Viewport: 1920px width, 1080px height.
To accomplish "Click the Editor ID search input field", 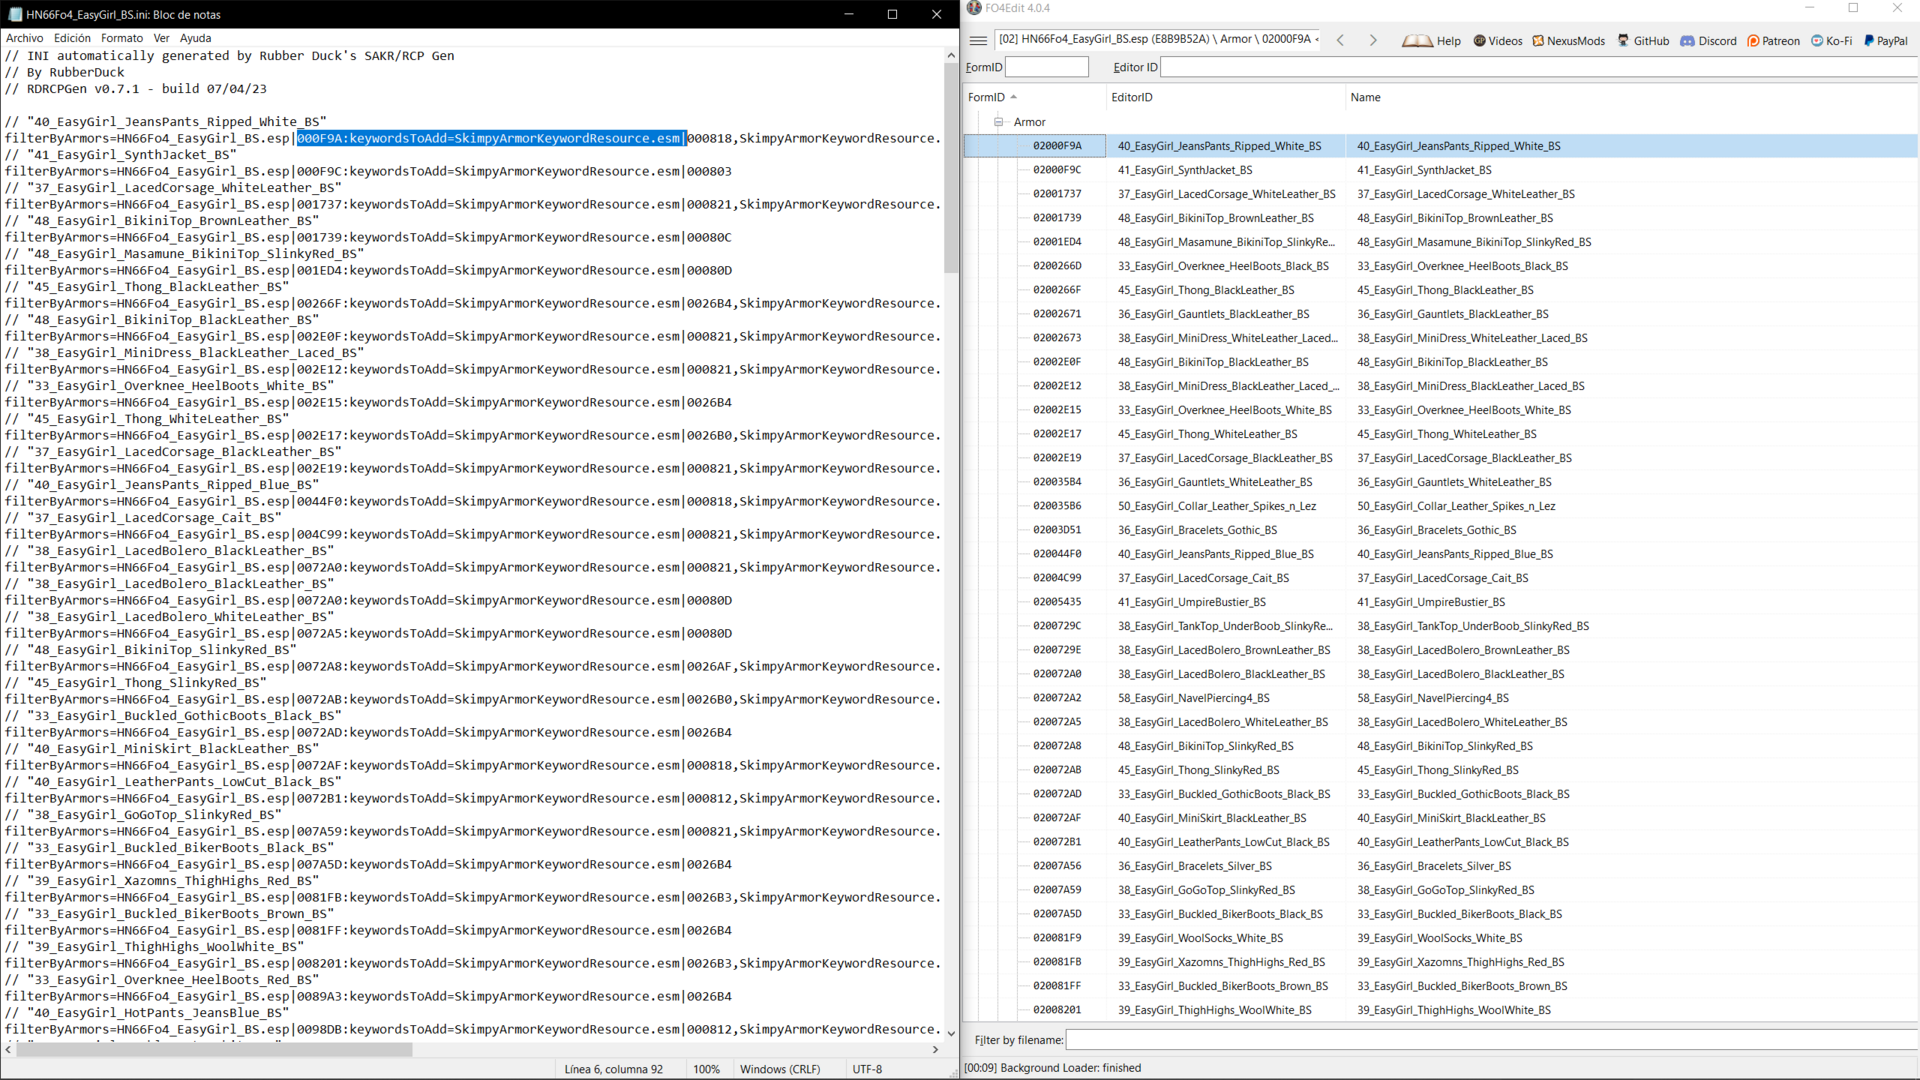I will click(1539, 67).
